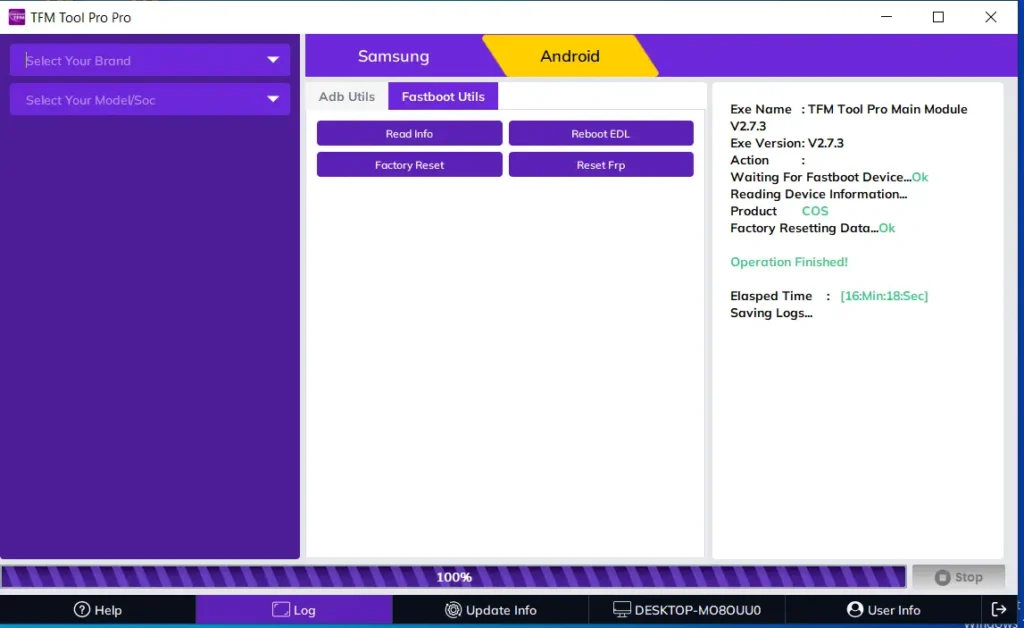This screenshot has height=628, width=1024.
Task: Open the Fastboot Utils tab
Action: point(443,97)
